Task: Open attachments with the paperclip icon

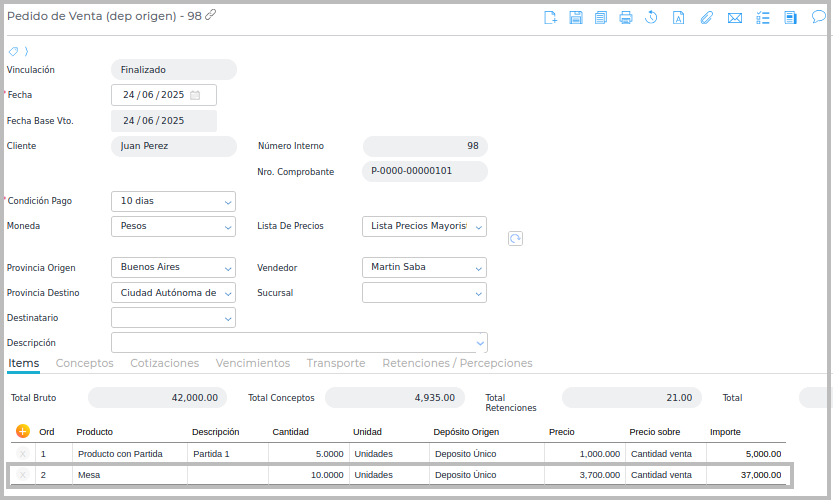Action: [x=706, y=17]
